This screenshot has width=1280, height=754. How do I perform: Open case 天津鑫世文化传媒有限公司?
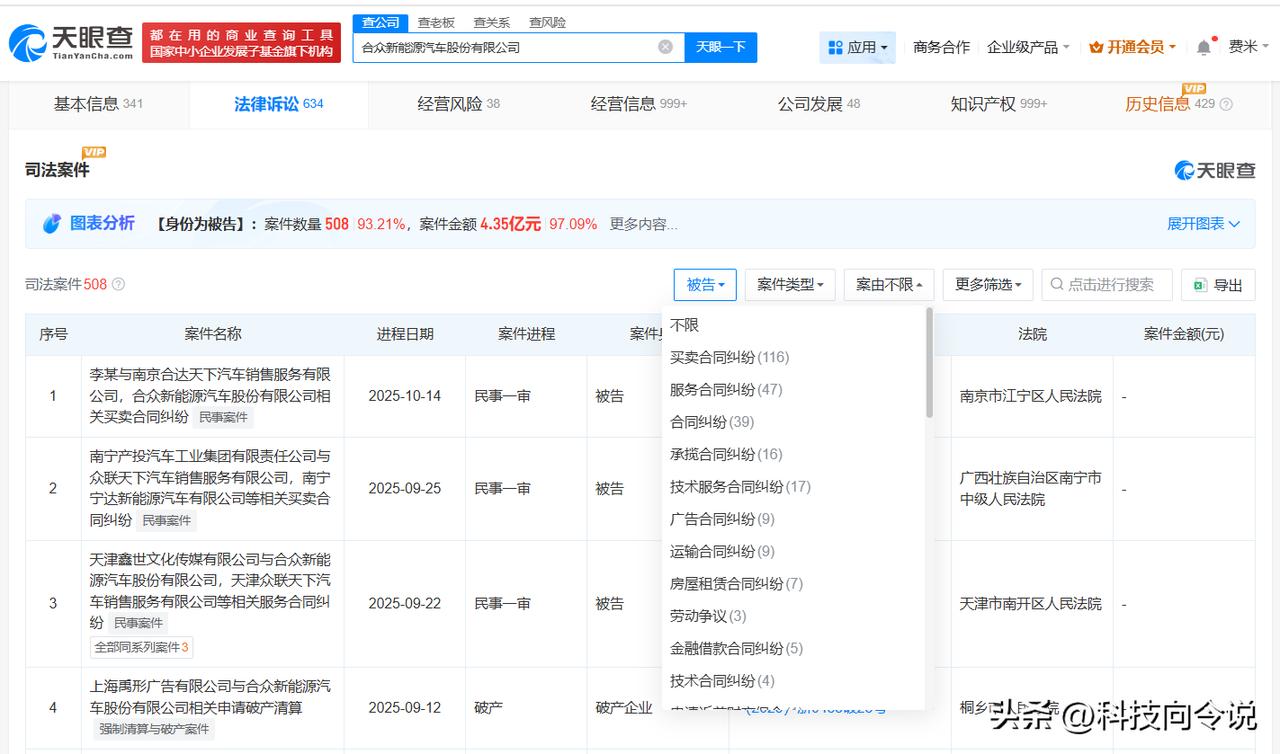point(210,590)
